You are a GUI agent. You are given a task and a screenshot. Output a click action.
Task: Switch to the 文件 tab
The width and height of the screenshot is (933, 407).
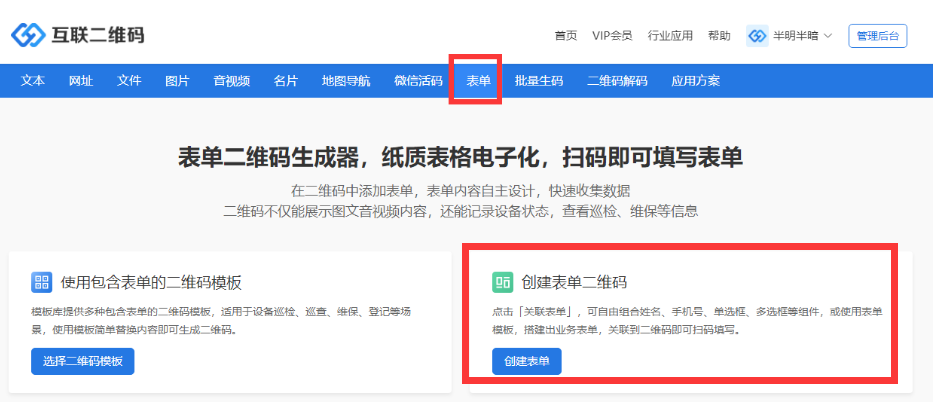129,81
